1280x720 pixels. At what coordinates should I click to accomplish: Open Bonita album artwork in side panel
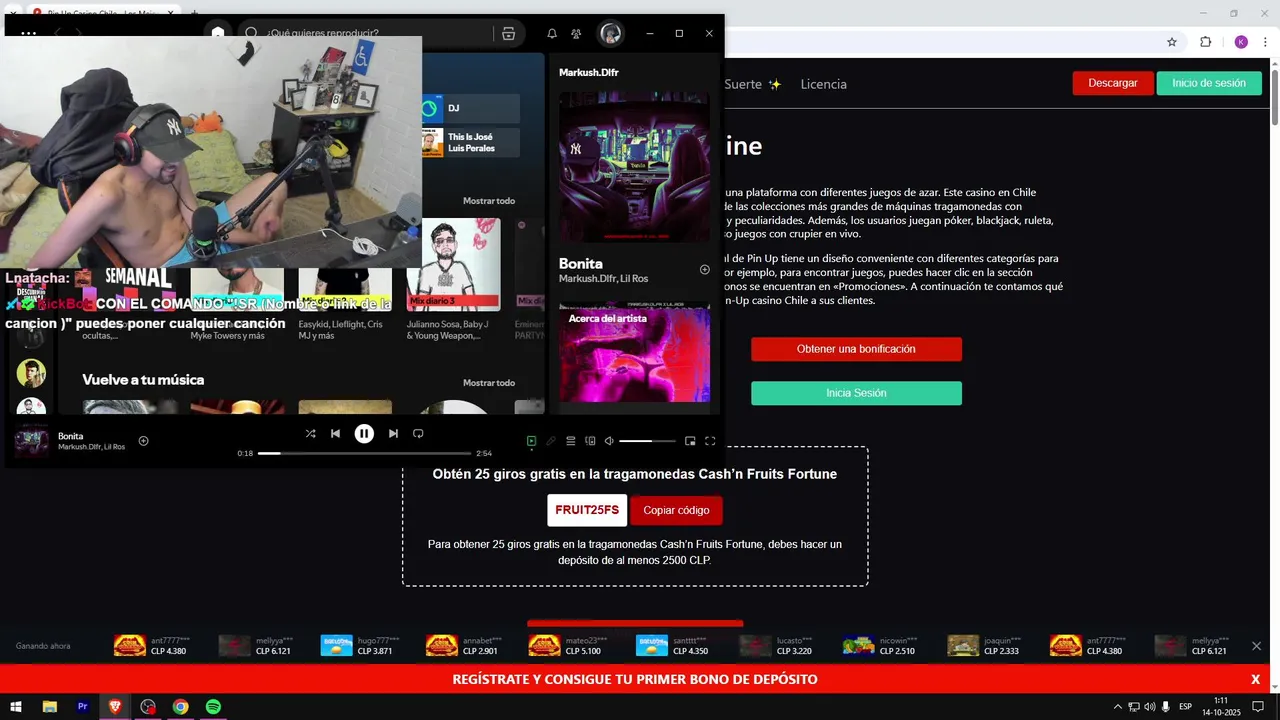pos(634,167)
